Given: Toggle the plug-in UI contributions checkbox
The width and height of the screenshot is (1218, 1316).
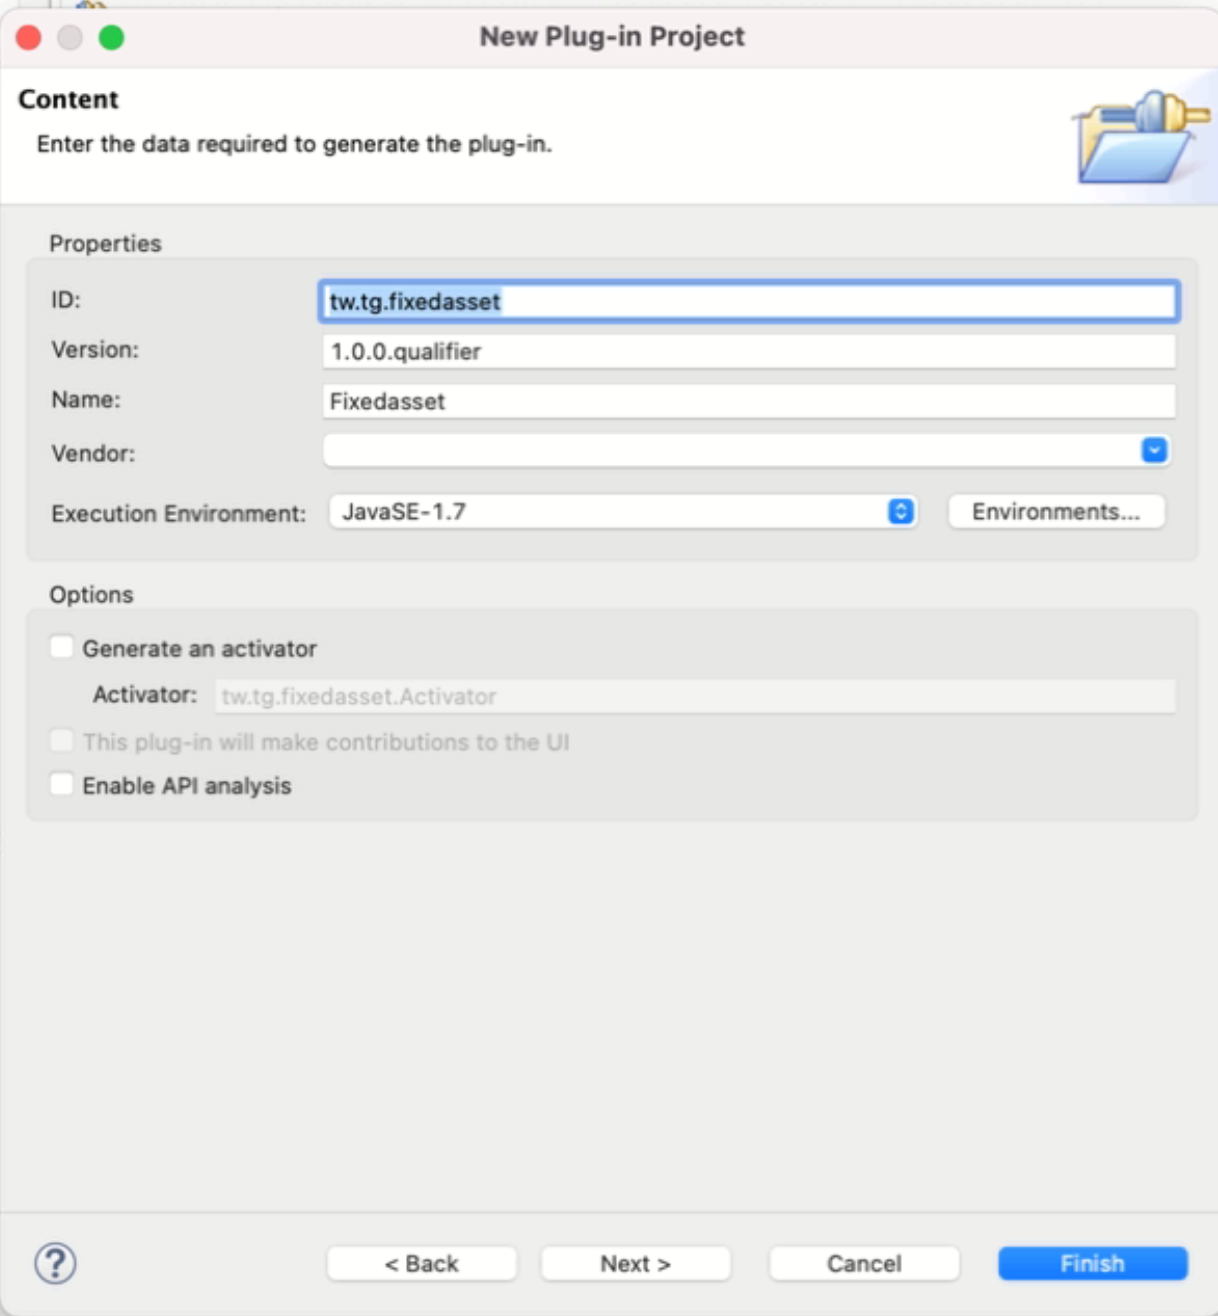Looking at the screenshot, I should point(62,741).
